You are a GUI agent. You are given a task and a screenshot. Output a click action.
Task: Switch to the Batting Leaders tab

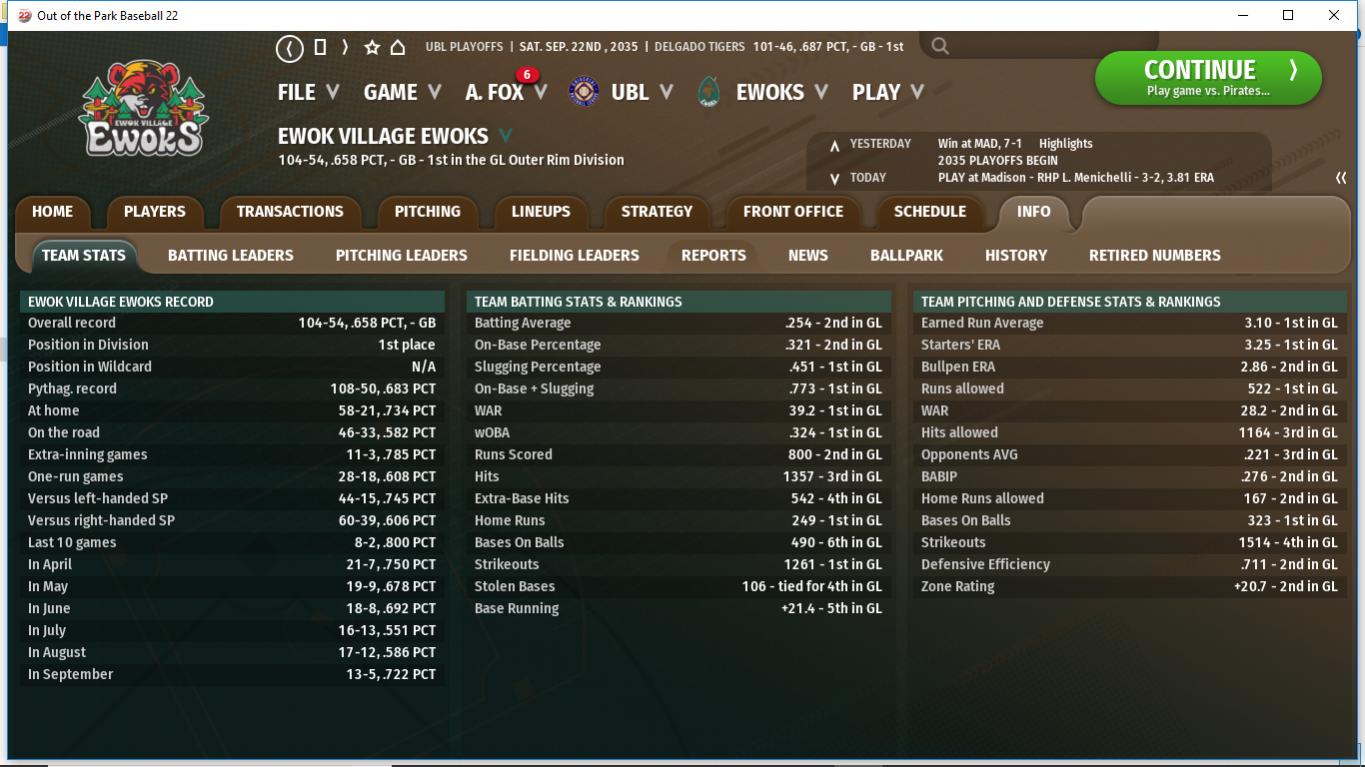click(230, 255)
